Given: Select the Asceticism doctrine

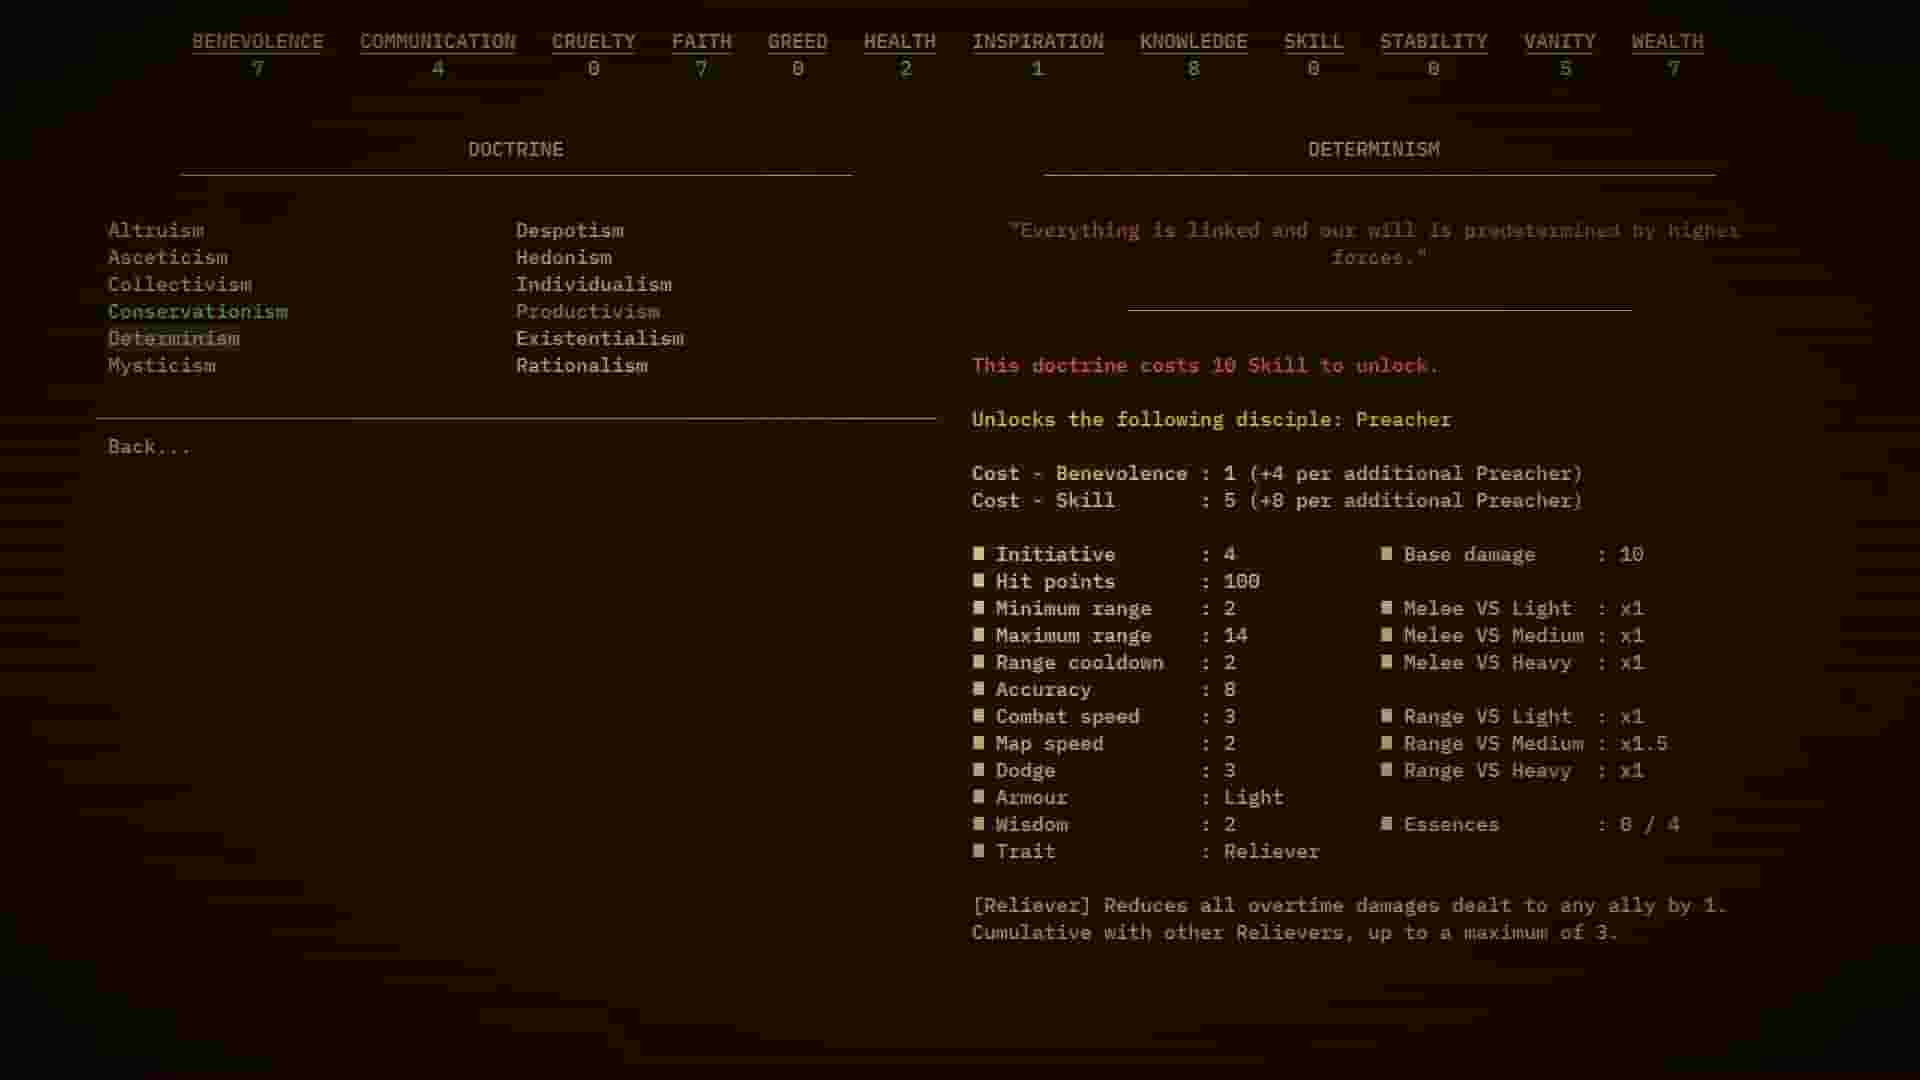Looking at the screenshot, I should [167, 257].
